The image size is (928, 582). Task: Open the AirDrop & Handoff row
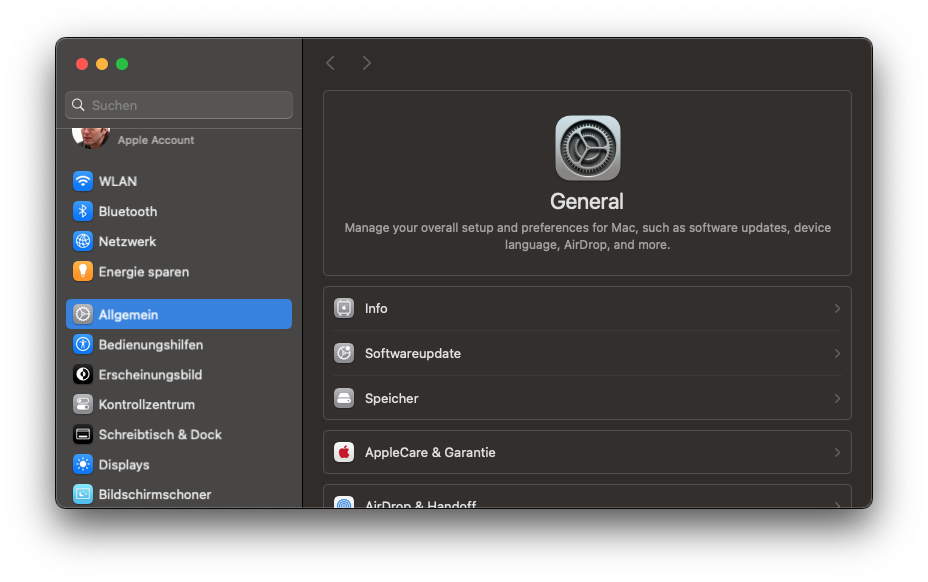coord(587,501)
